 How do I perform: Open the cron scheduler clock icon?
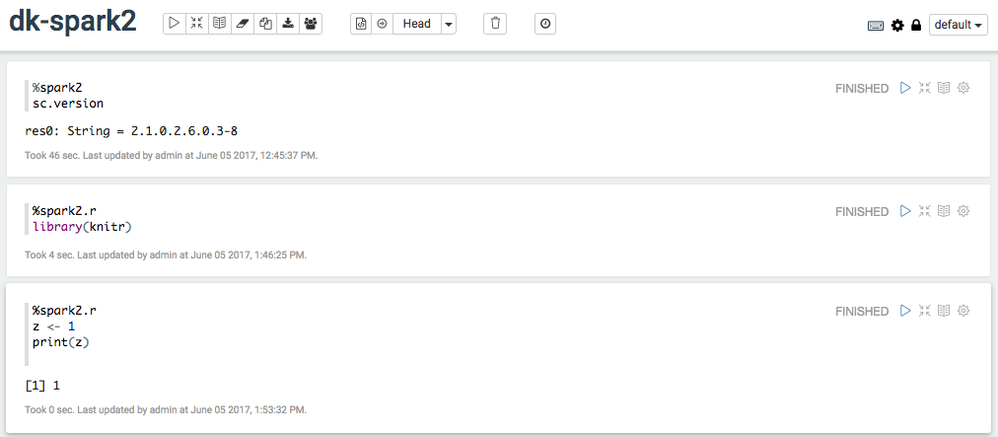tap(545, 23)
